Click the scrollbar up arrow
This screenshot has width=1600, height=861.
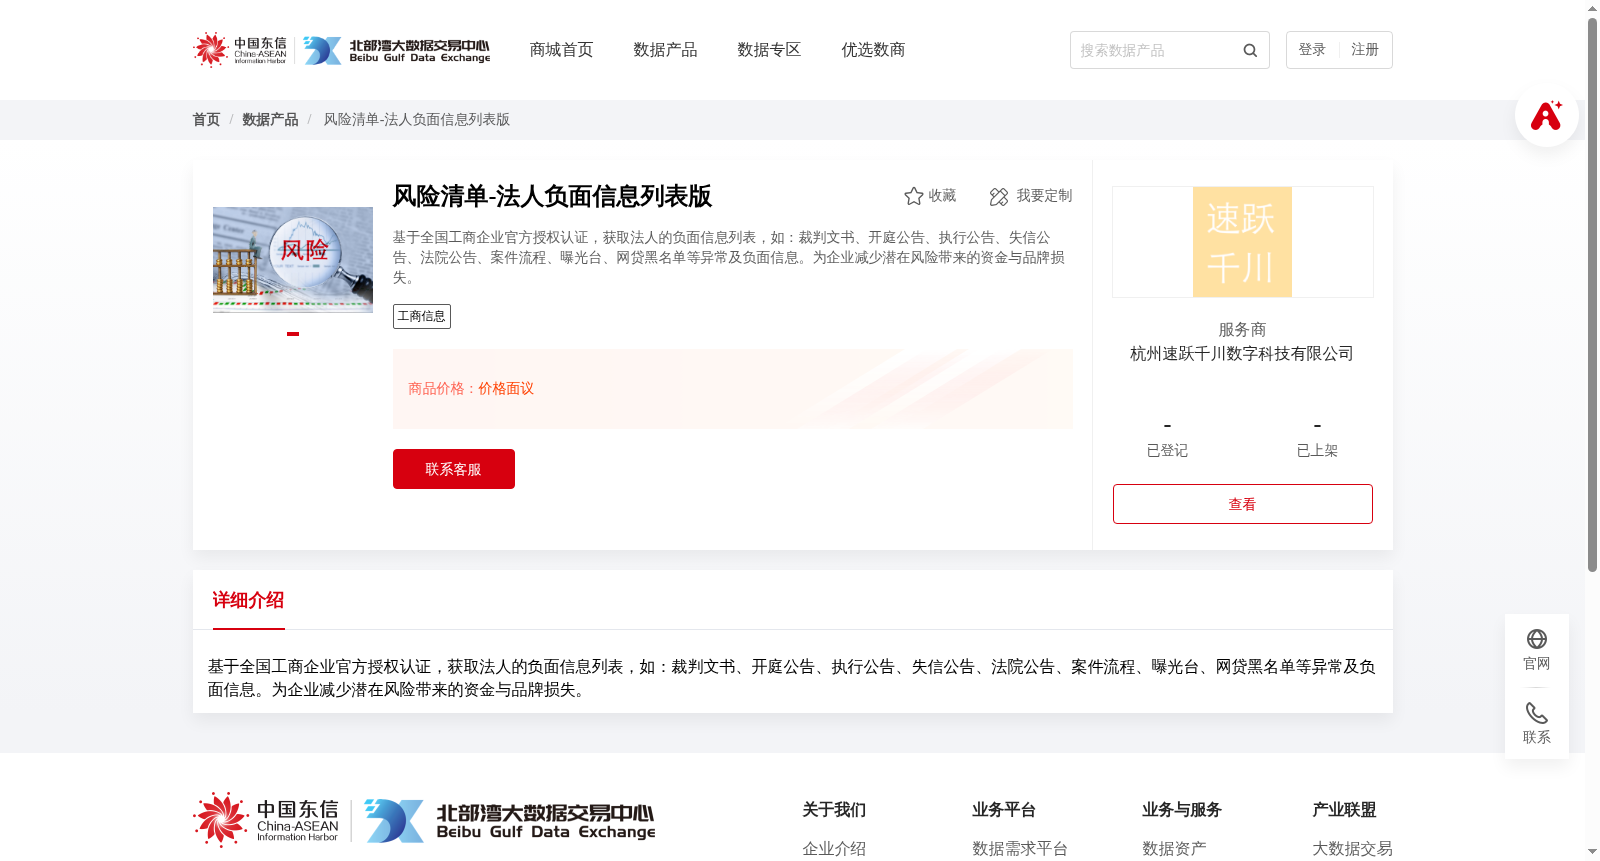[x=1592, y=8]
